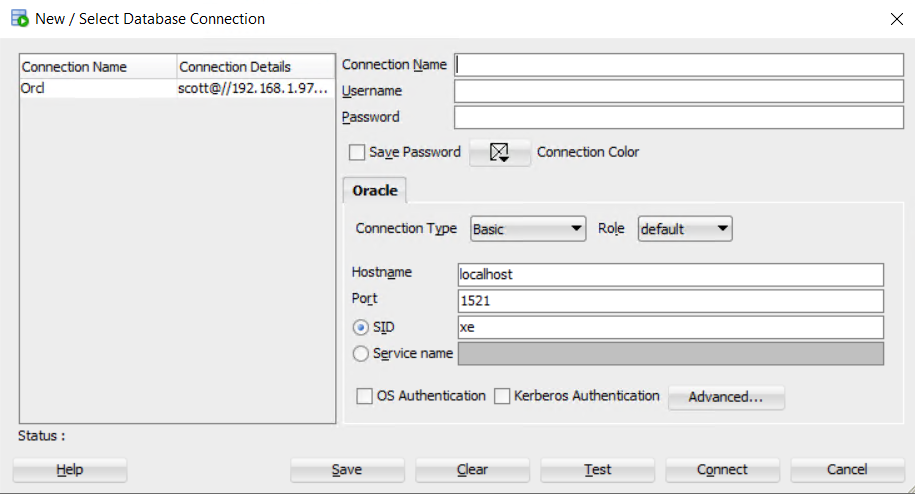Select the Orcl connection in the list
The image size is (915, 494).
pos(98,88)
